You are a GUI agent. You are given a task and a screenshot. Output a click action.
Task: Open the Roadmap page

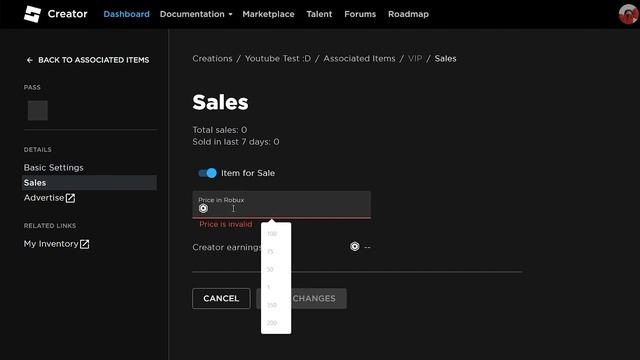(408, 14)
